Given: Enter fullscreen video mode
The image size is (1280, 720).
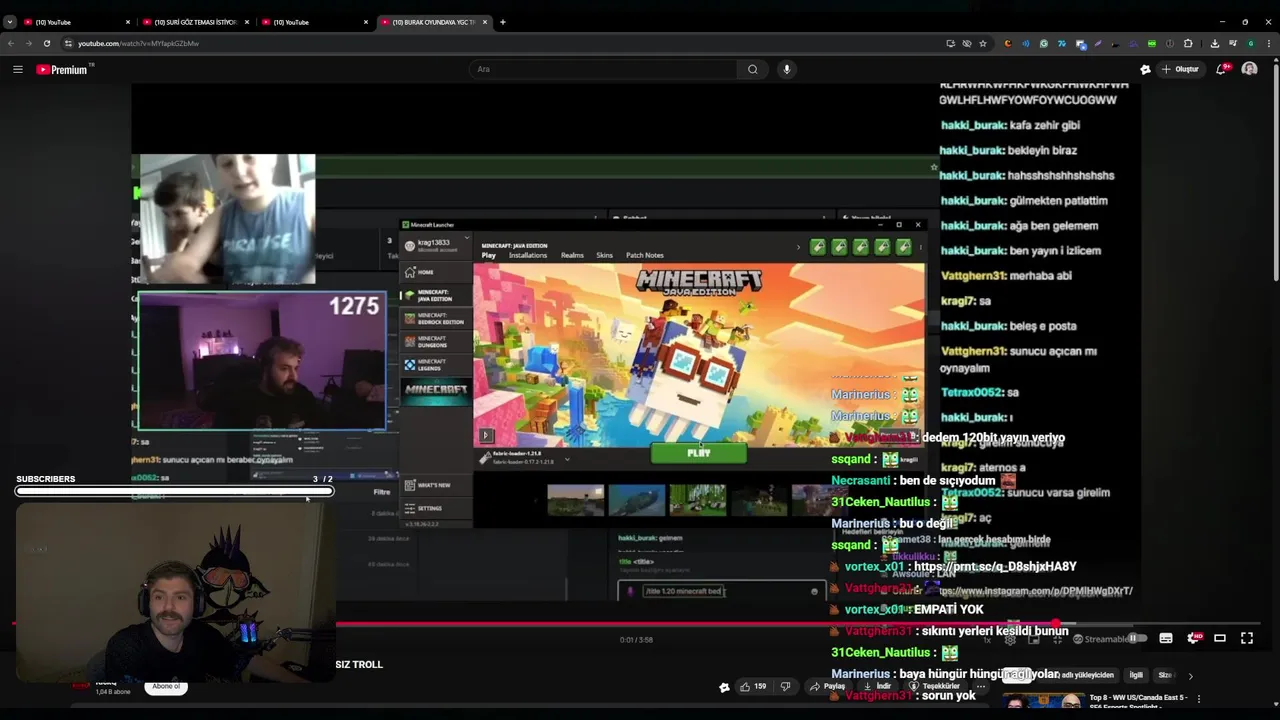Looking at the screenshot, I should (x=1247, y=638).
